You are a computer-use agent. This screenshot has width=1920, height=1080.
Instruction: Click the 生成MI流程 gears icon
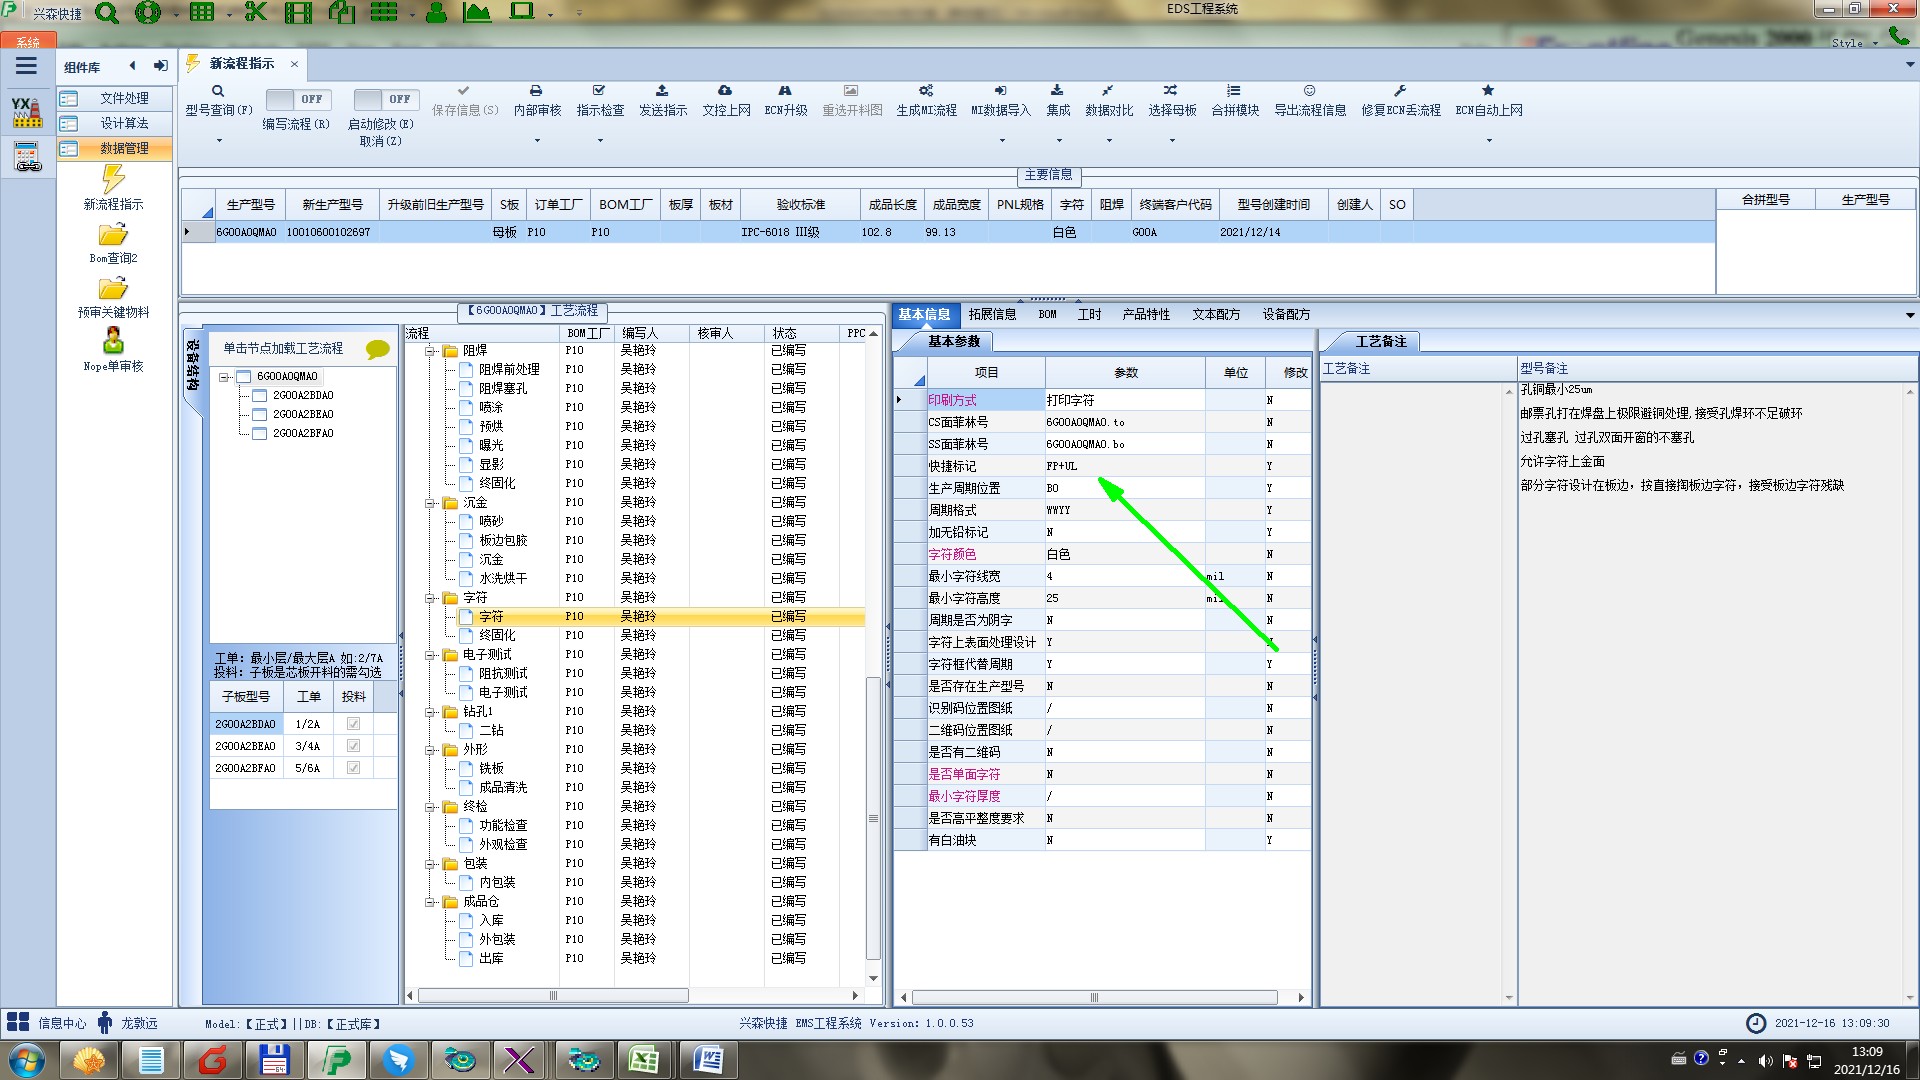(926, 91)
